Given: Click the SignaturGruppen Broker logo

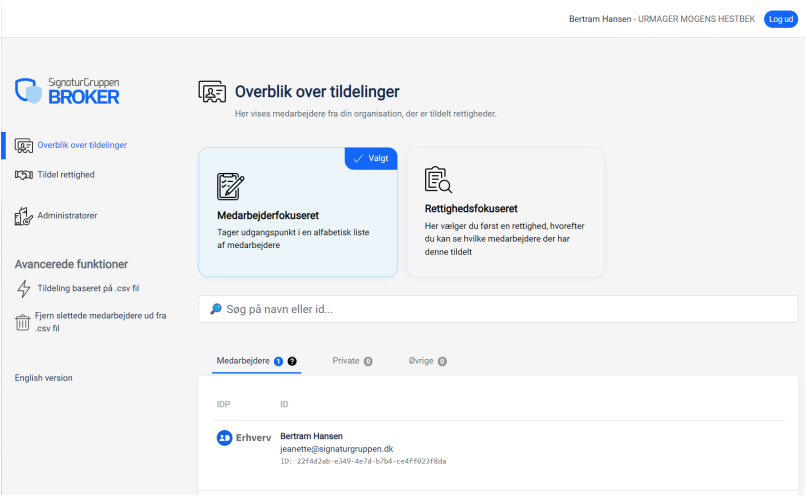Looking at the screenshot, I should 68,90.
